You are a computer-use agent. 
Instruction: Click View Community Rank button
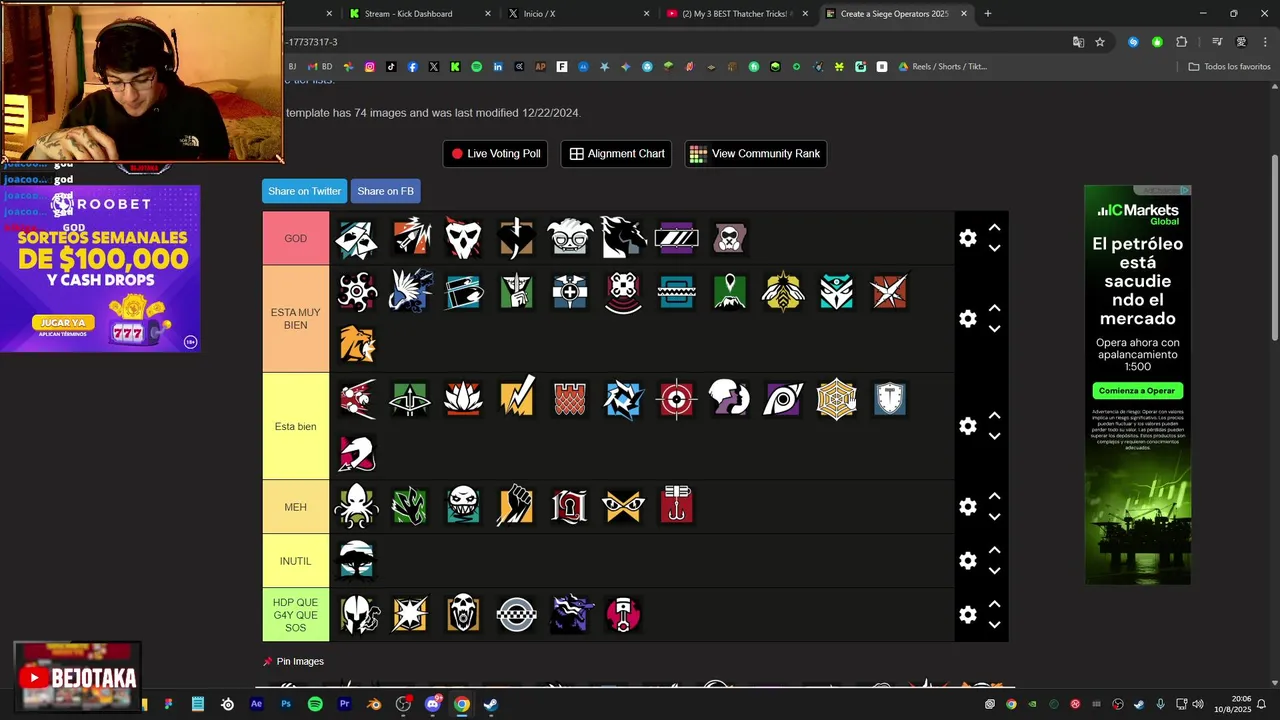click(755, 154)
